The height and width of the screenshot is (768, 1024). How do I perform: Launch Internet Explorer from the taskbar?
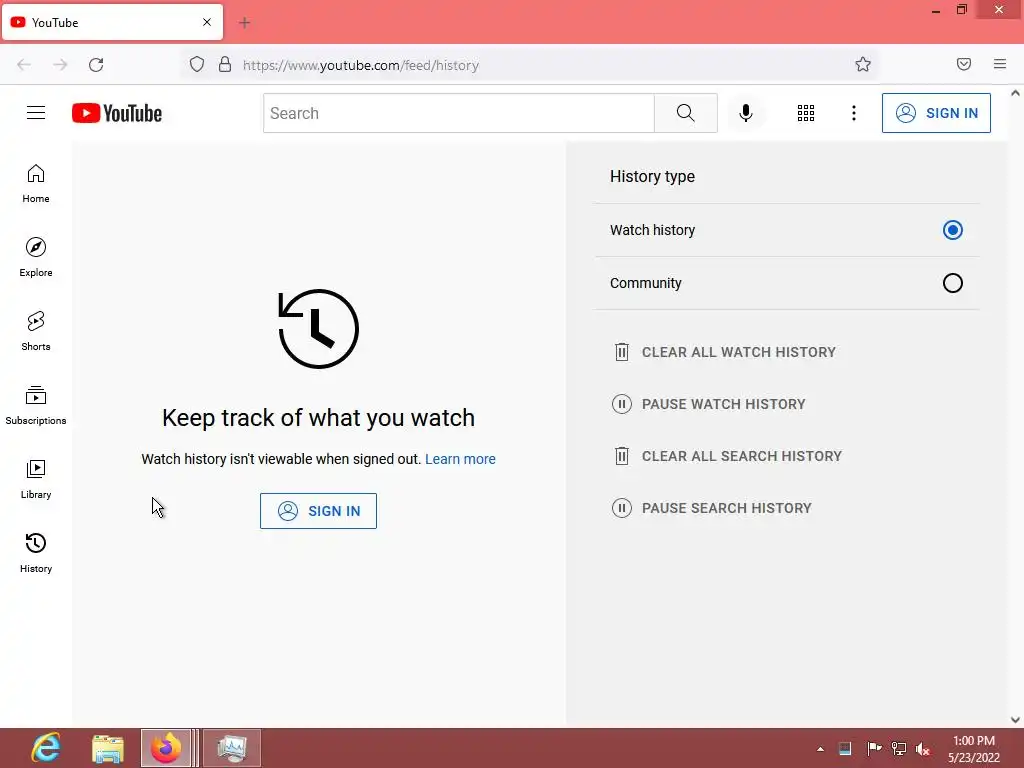(46, 748)
